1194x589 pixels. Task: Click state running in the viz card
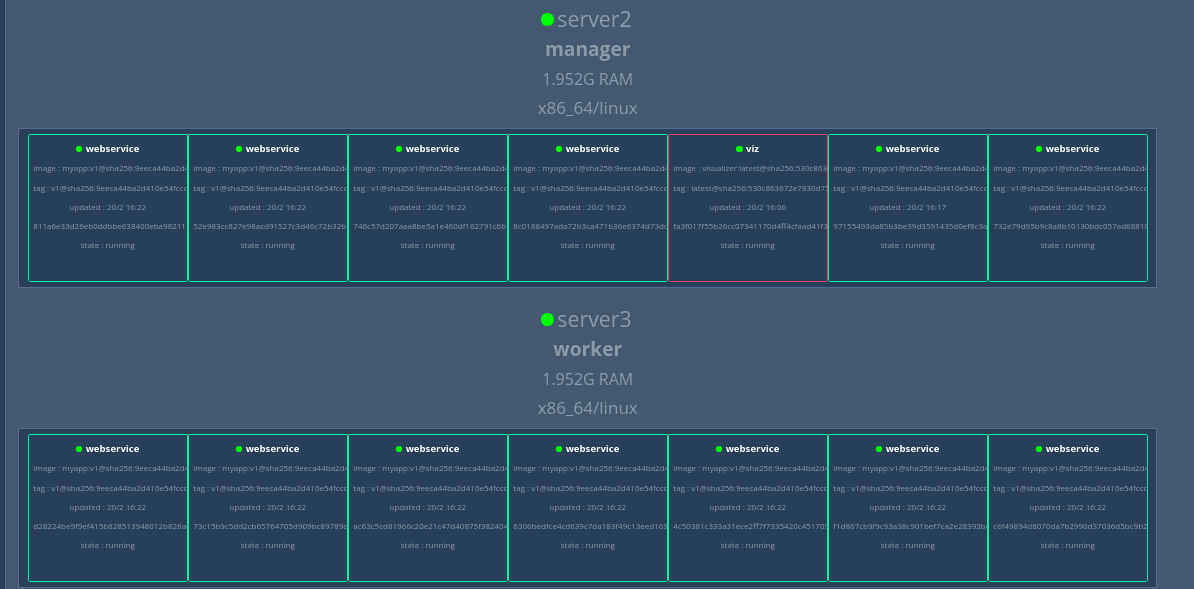[x=748, y=245]
